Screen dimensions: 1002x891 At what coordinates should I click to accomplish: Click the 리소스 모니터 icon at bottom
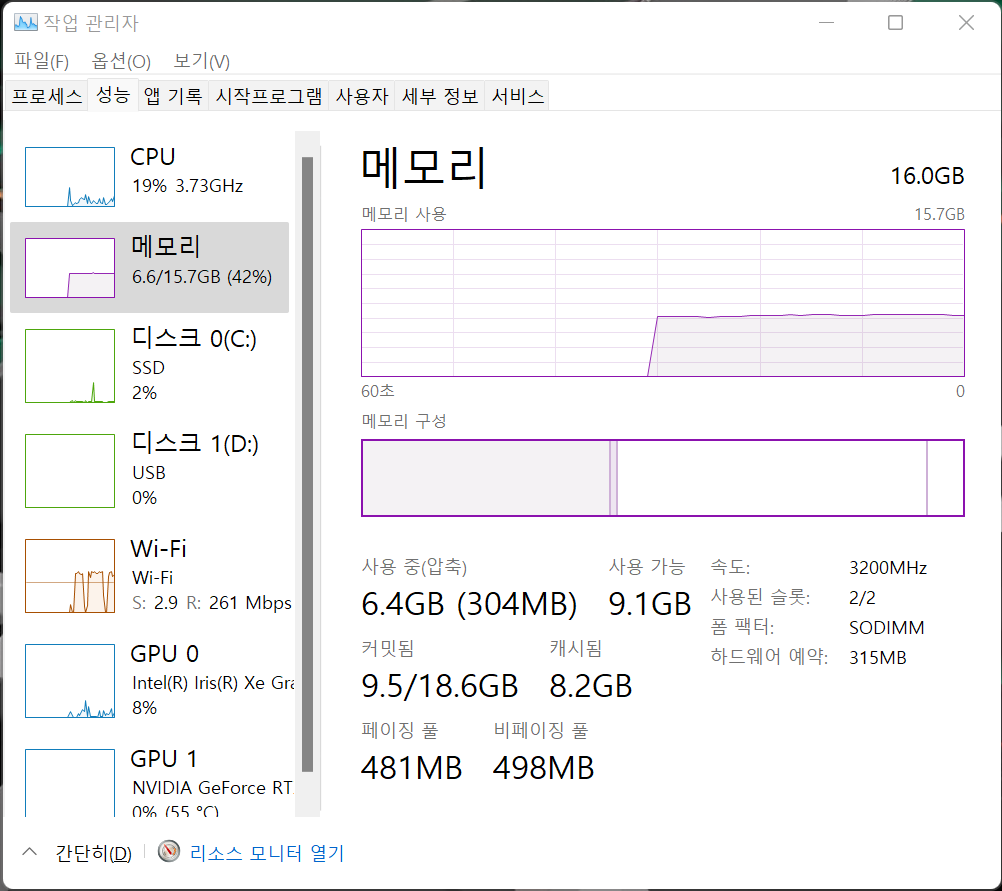(170, 853)
